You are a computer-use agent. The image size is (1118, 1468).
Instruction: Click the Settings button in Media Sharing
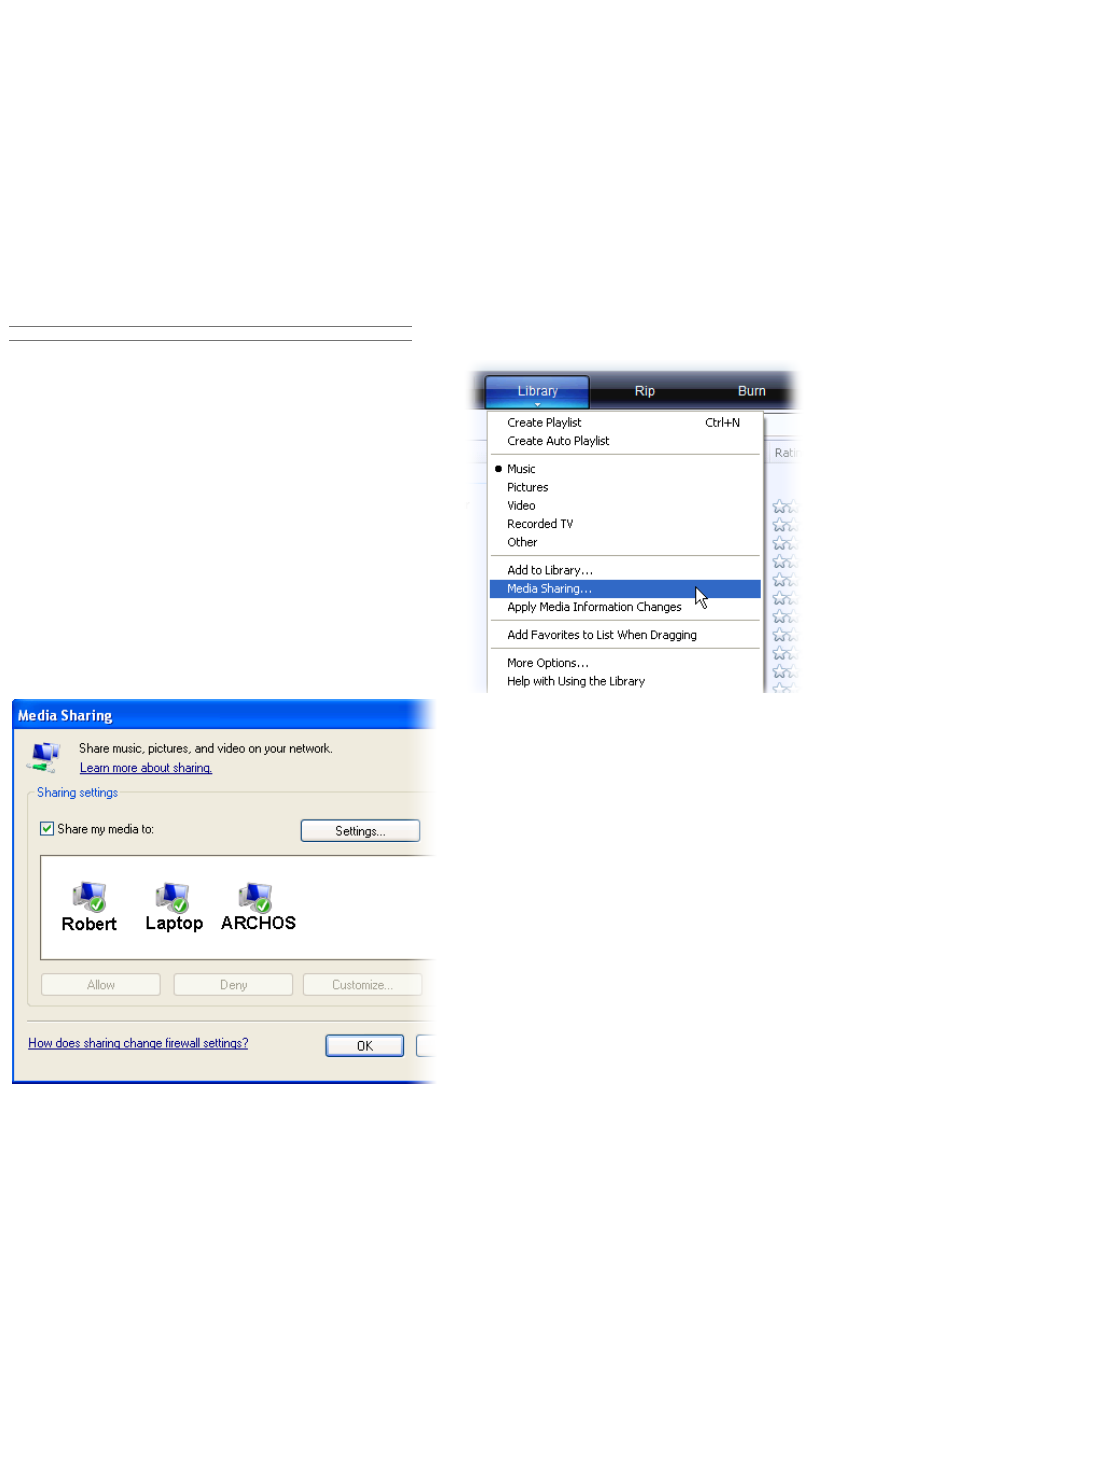[x=360, y=831]
